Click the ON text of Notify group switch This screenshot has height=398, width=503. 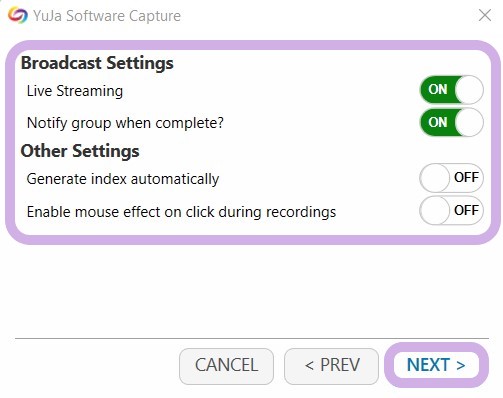point(438,122)
